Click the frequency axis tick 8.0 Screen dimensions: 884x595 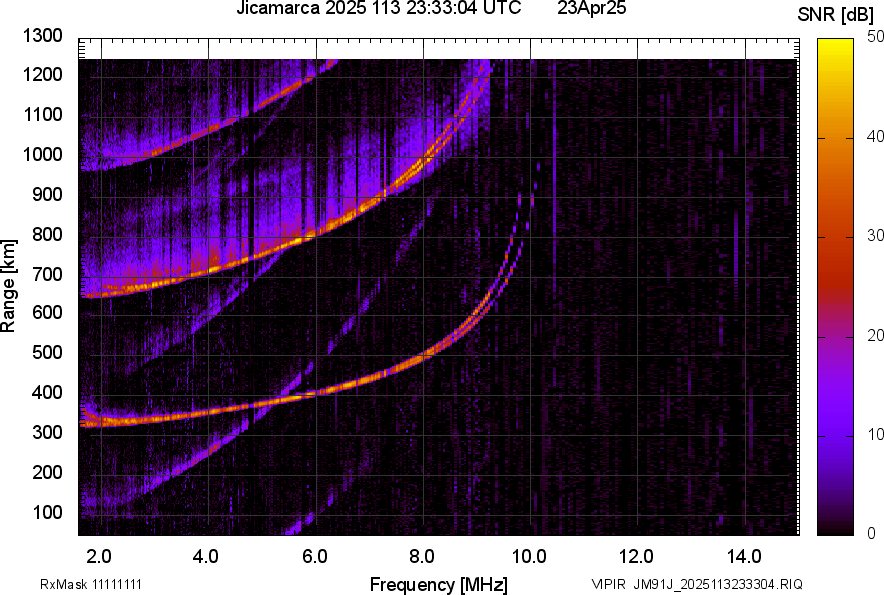click(x=422, y=556)
